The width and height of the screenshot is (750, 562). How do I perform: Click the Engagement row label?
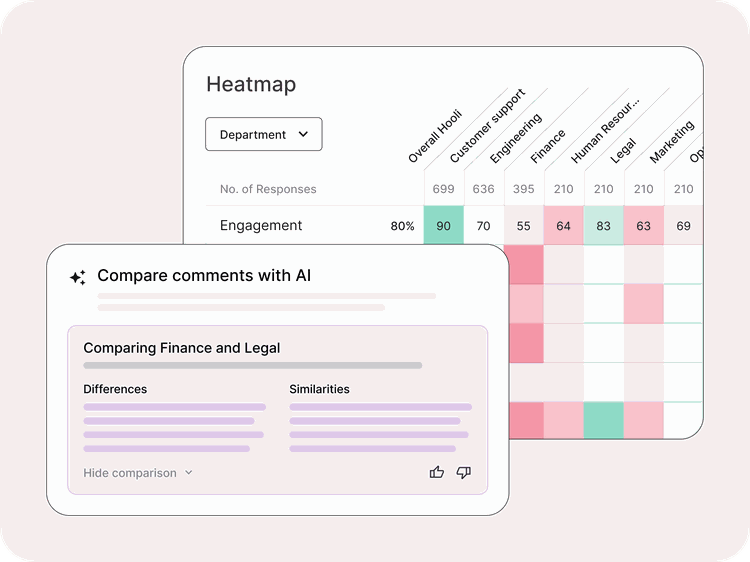[261, 226]
